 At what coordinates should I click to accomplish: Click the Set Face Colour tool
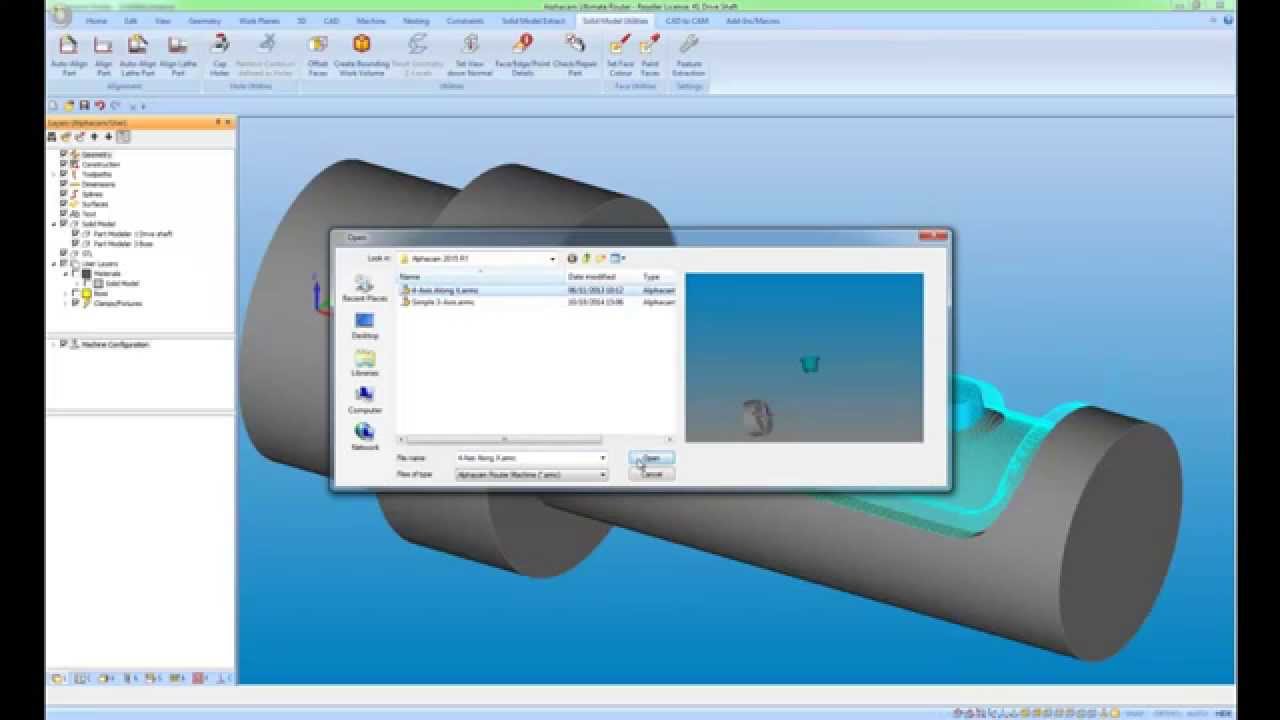point(620,54)
